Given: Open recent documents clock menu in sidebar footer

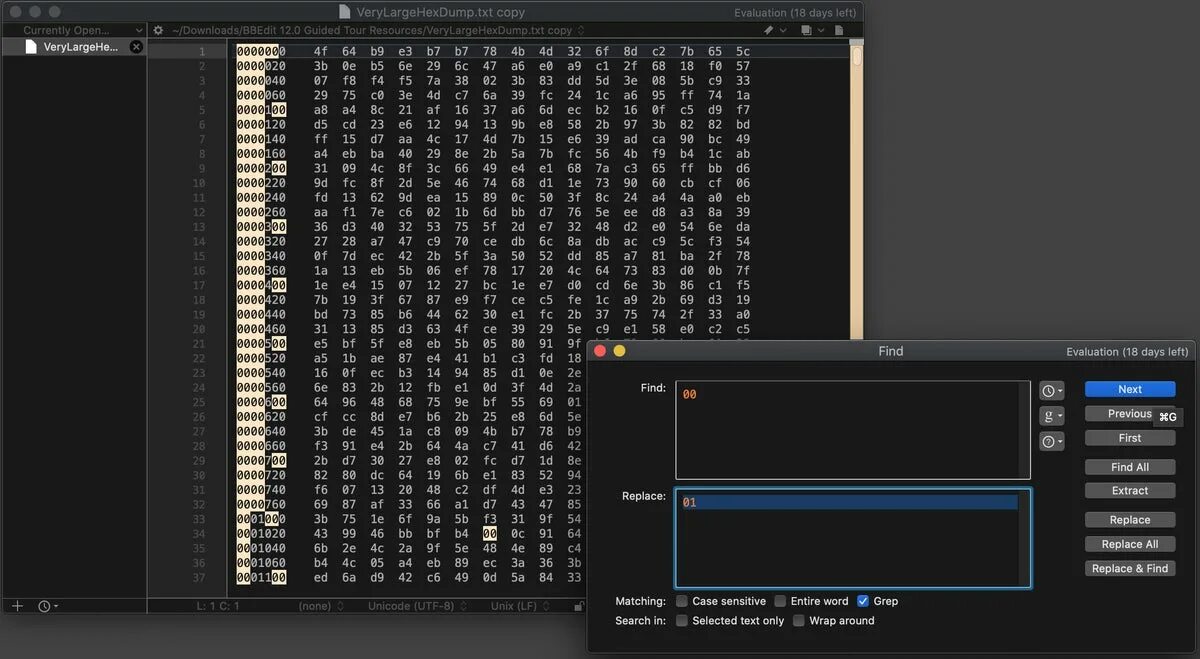Looking at the screenshot, I should click(48, 606).
